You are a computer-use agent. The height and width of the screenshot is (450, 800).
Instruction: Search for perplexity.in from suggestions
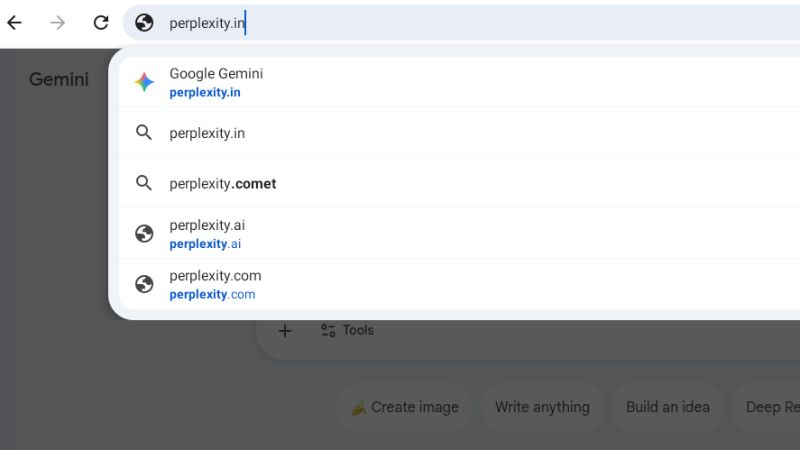(x=459, y=133)
